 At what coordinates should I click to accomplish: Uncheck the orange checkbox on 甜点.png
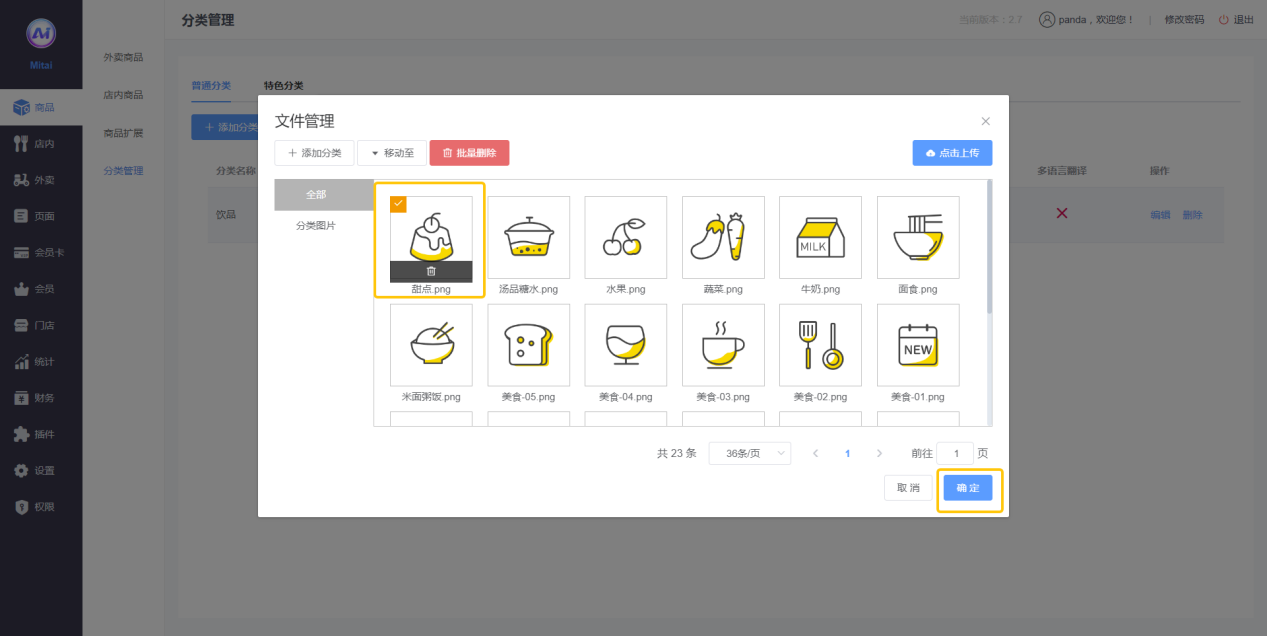click(x=399, y=204)
